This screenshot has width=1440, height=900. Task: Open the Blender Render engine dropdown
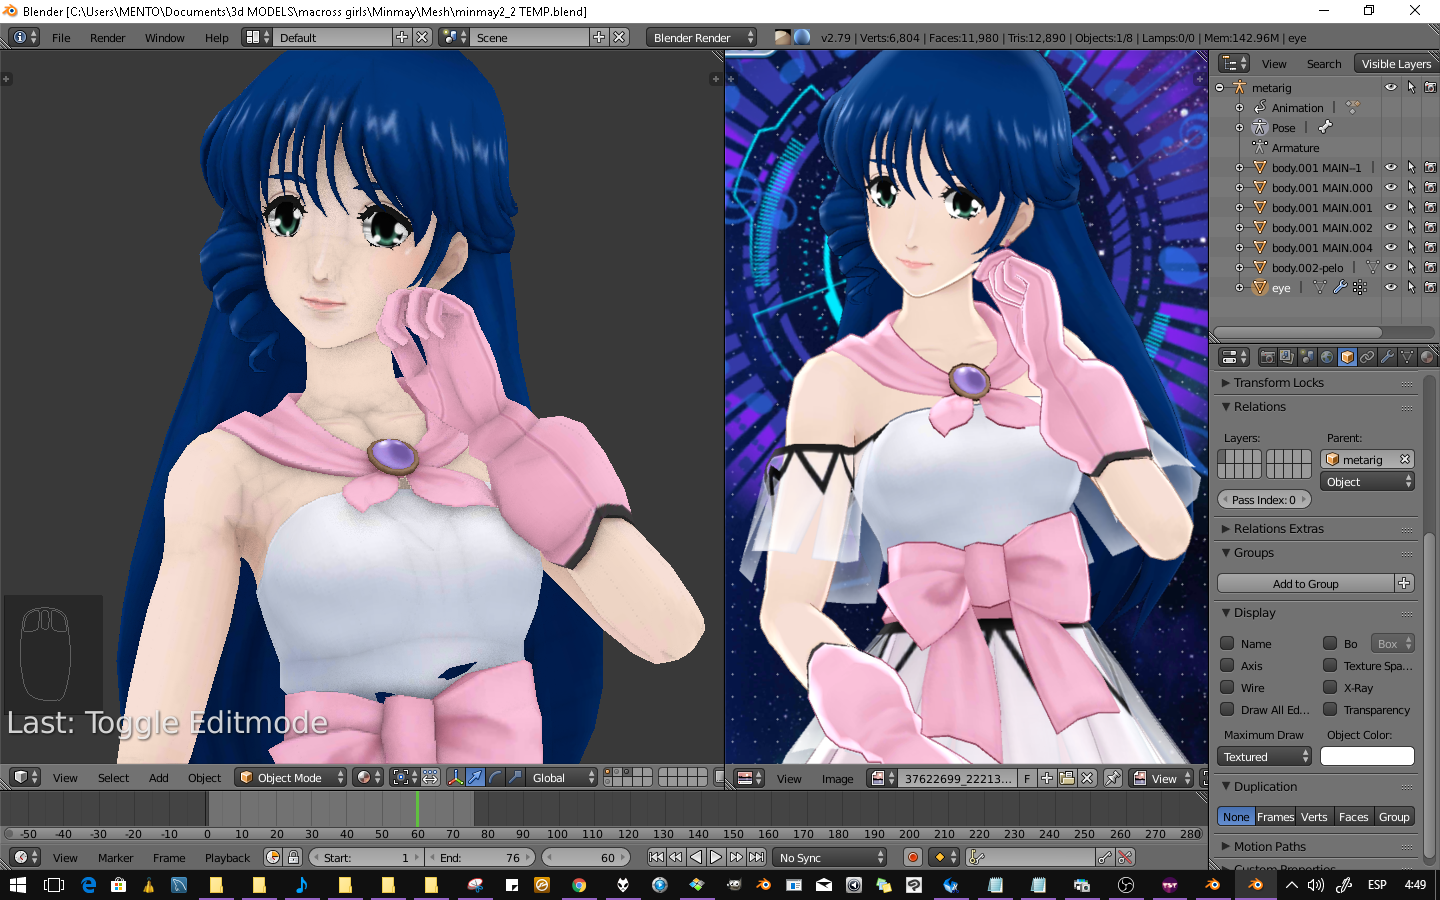point(701,37)
